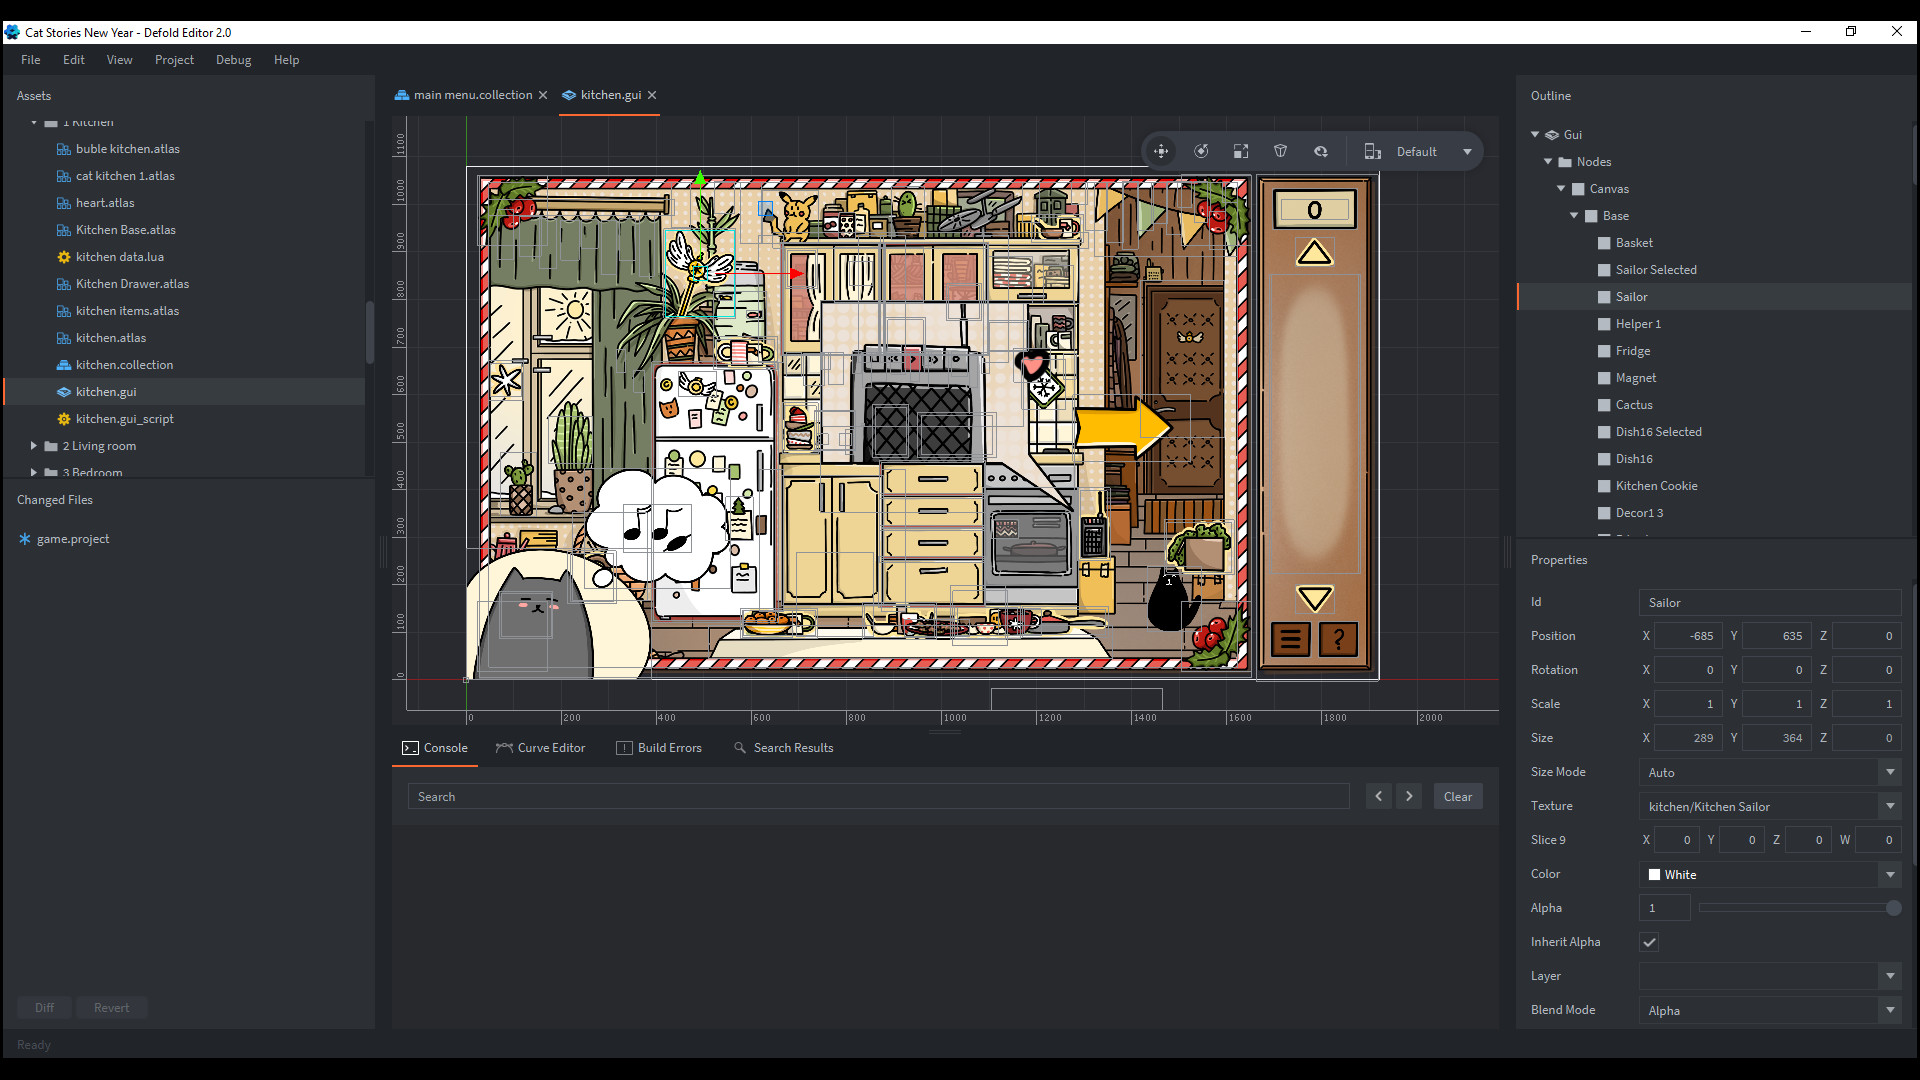Toggle perspective camera in the scene view
Screen dimensions: 1920x1080
coord(1281,151)
